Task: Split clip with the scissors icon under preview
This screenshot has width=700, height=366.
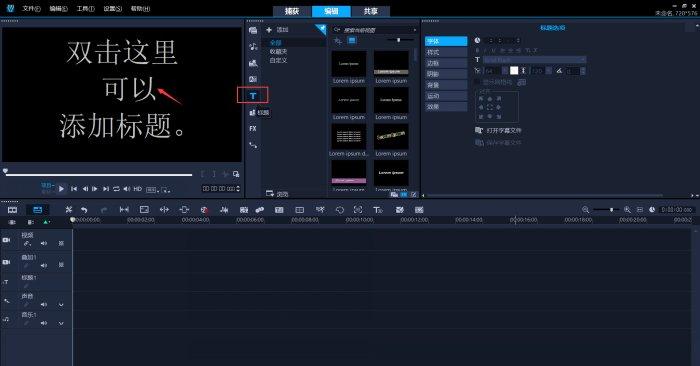Action: [225, 174]
